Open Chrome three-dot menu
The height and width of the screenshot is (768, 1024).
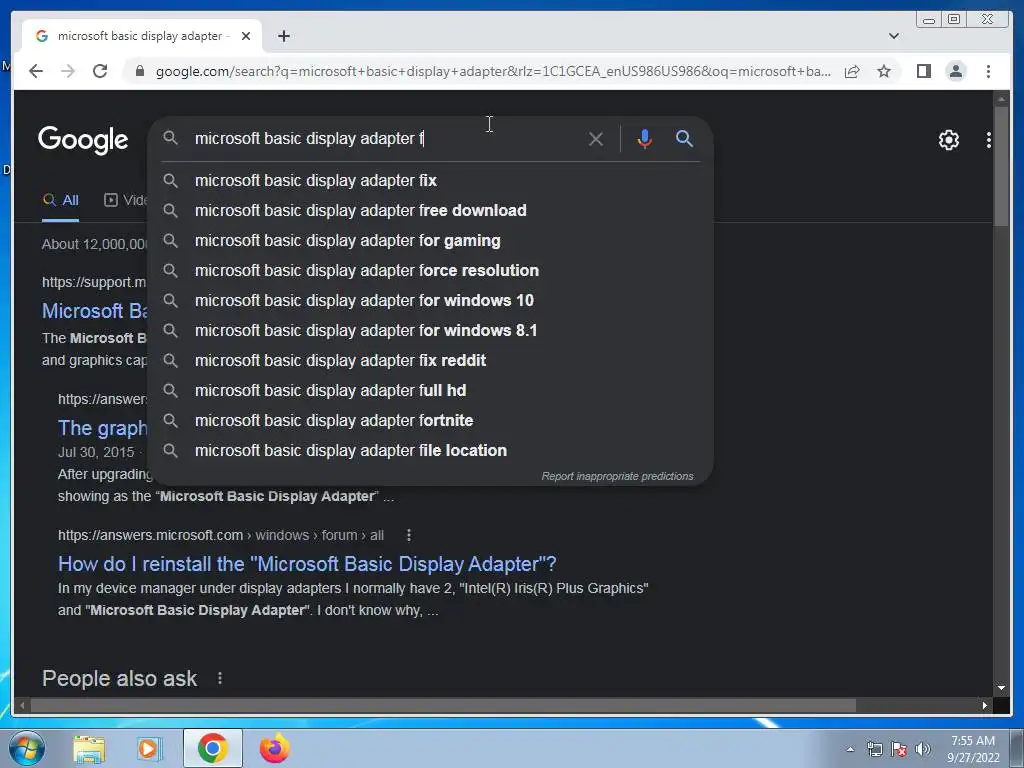988,71
